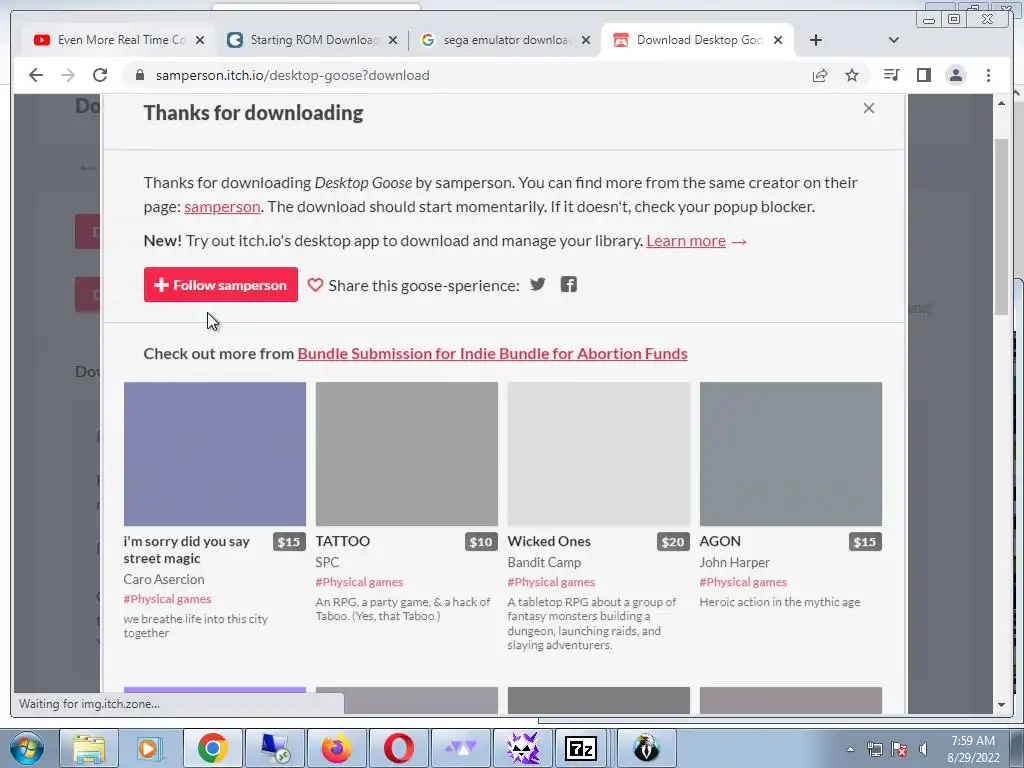The height and width of the screenshot is (768, 1024).
Task: Launch Firefox from the taskbar
Action: (336, 748)
